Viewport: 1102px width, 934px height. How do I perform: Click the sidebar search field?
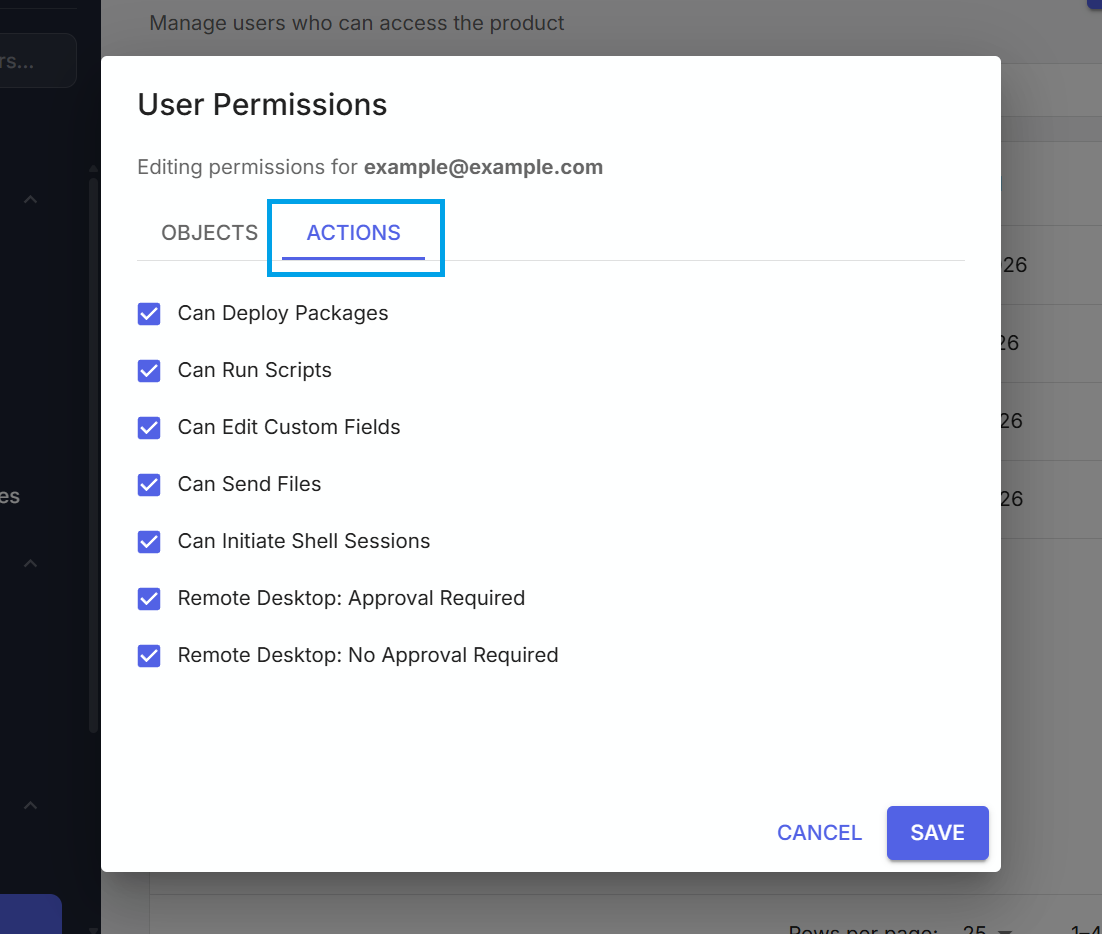pyautogui.click(x=30, y=60)
